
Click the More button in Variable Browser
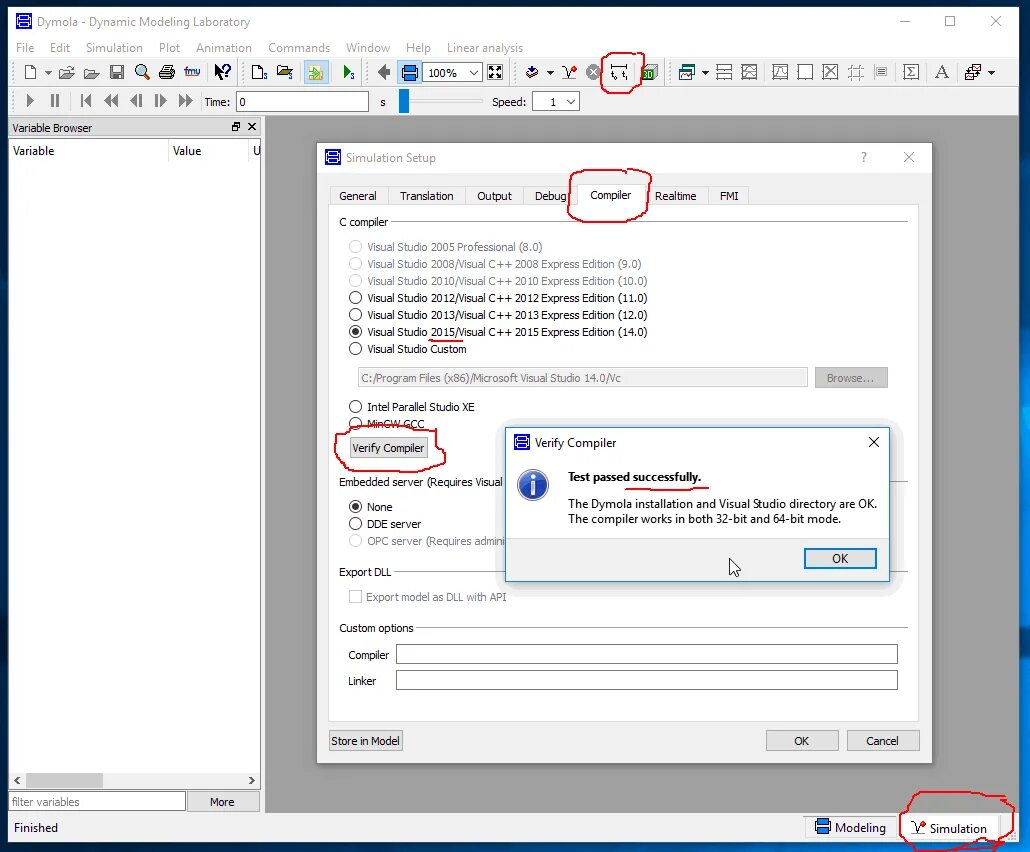pyautogui.click(x=223, y=801)
